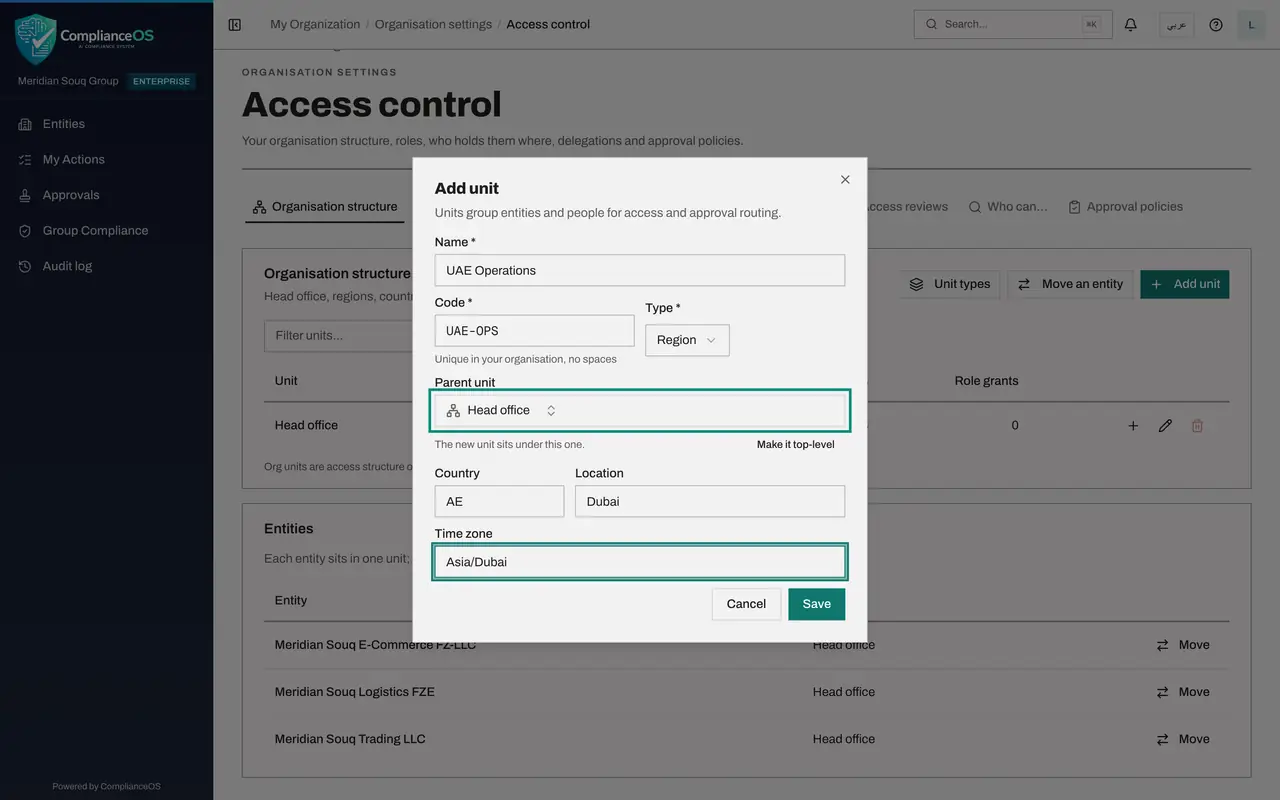Click the Code field UAE-OPS
Image resolution: width=1280 pixels, height=800 pixels.
[534, 331]
